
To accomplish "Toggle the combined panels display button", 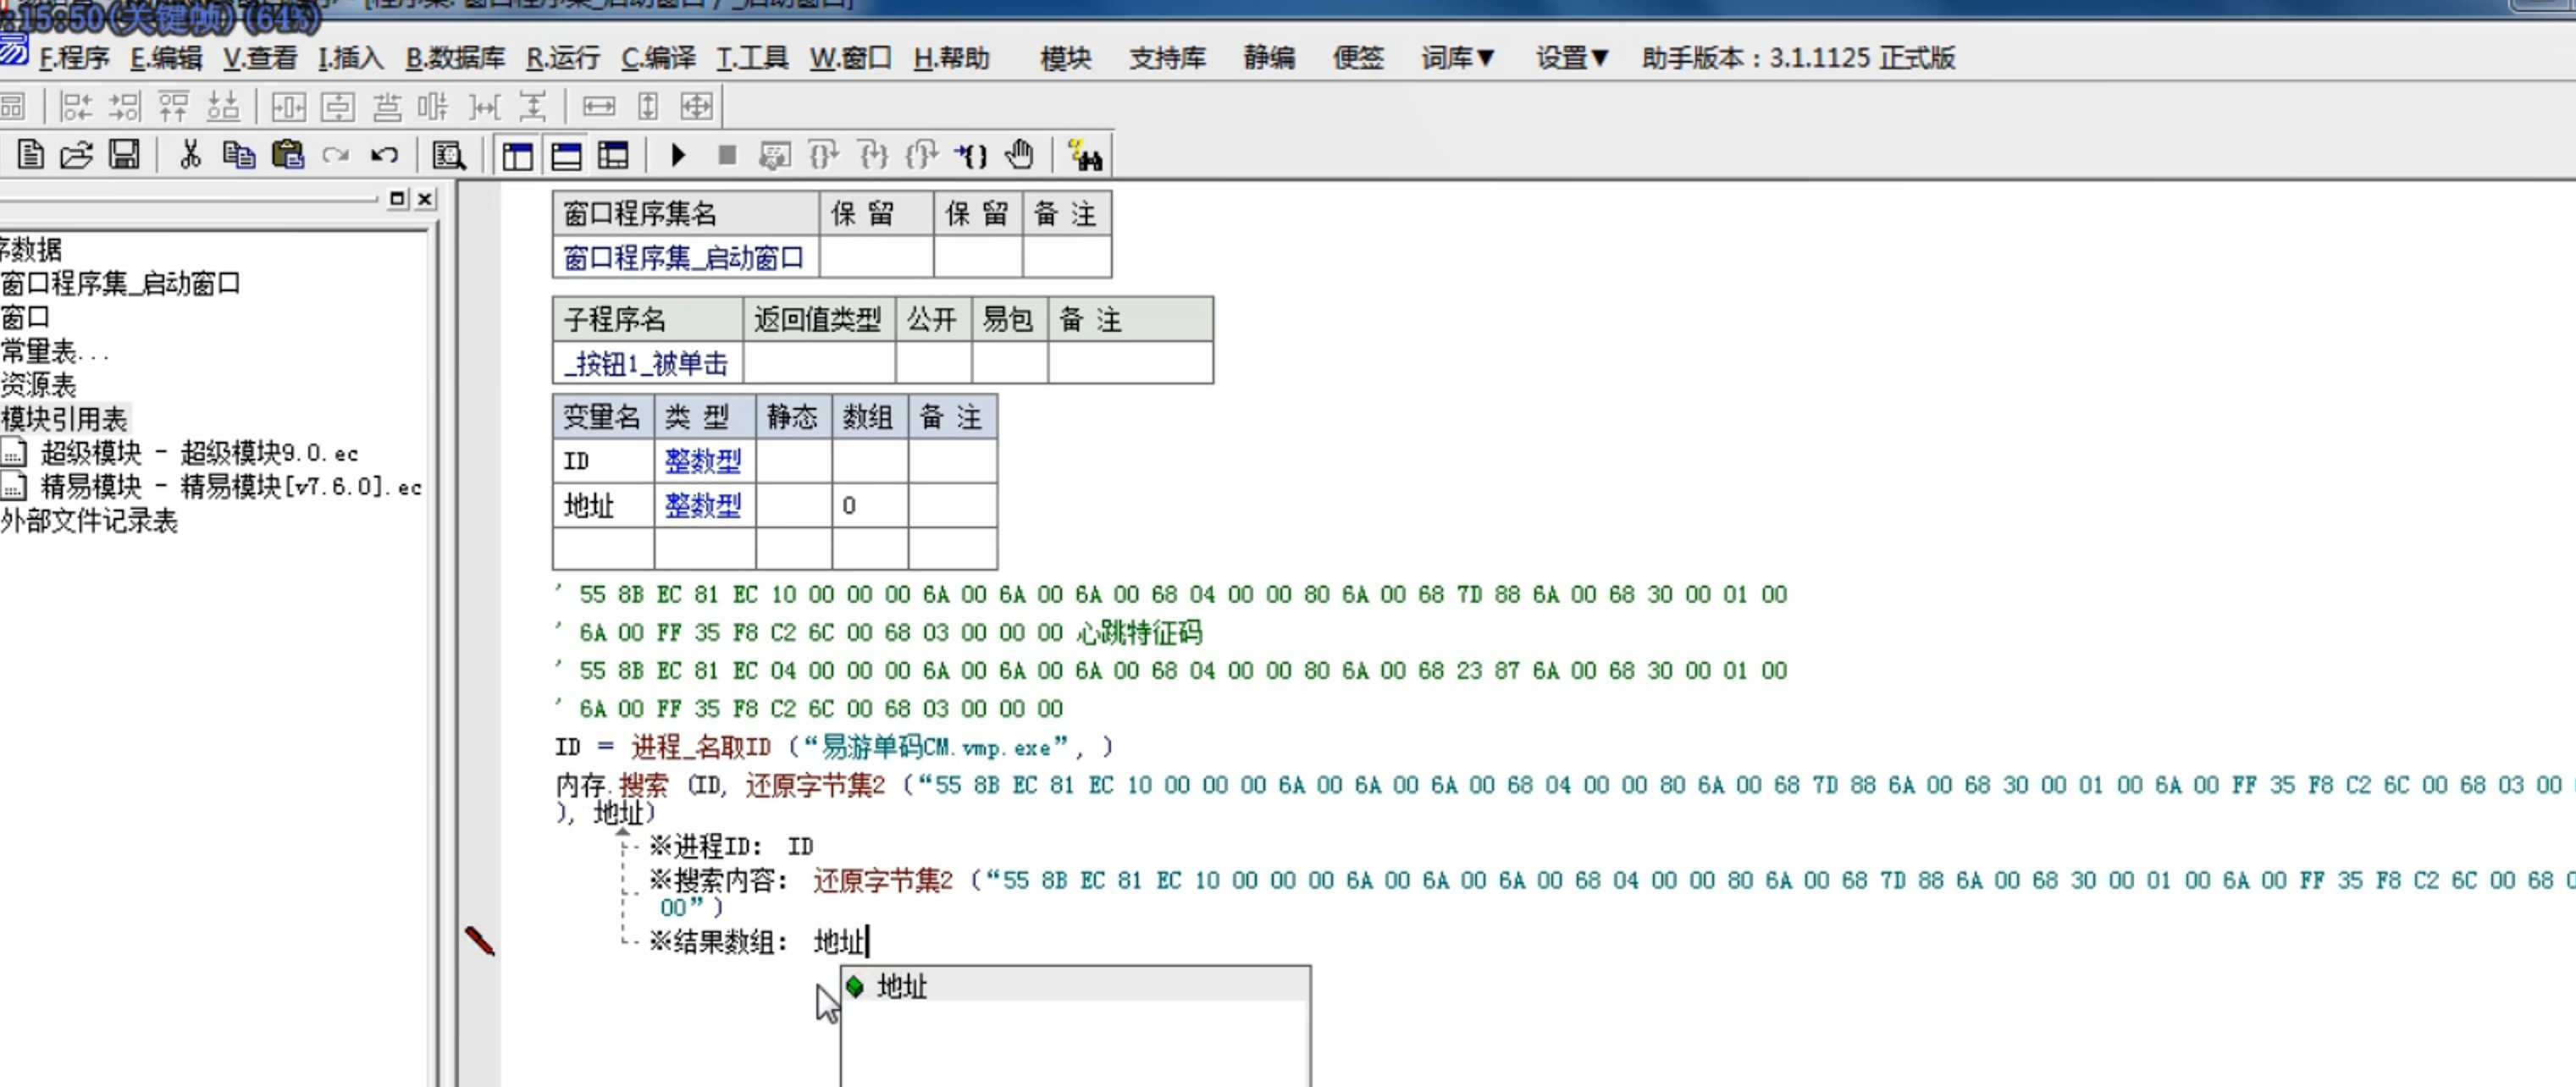I will (x=613, y=156).
